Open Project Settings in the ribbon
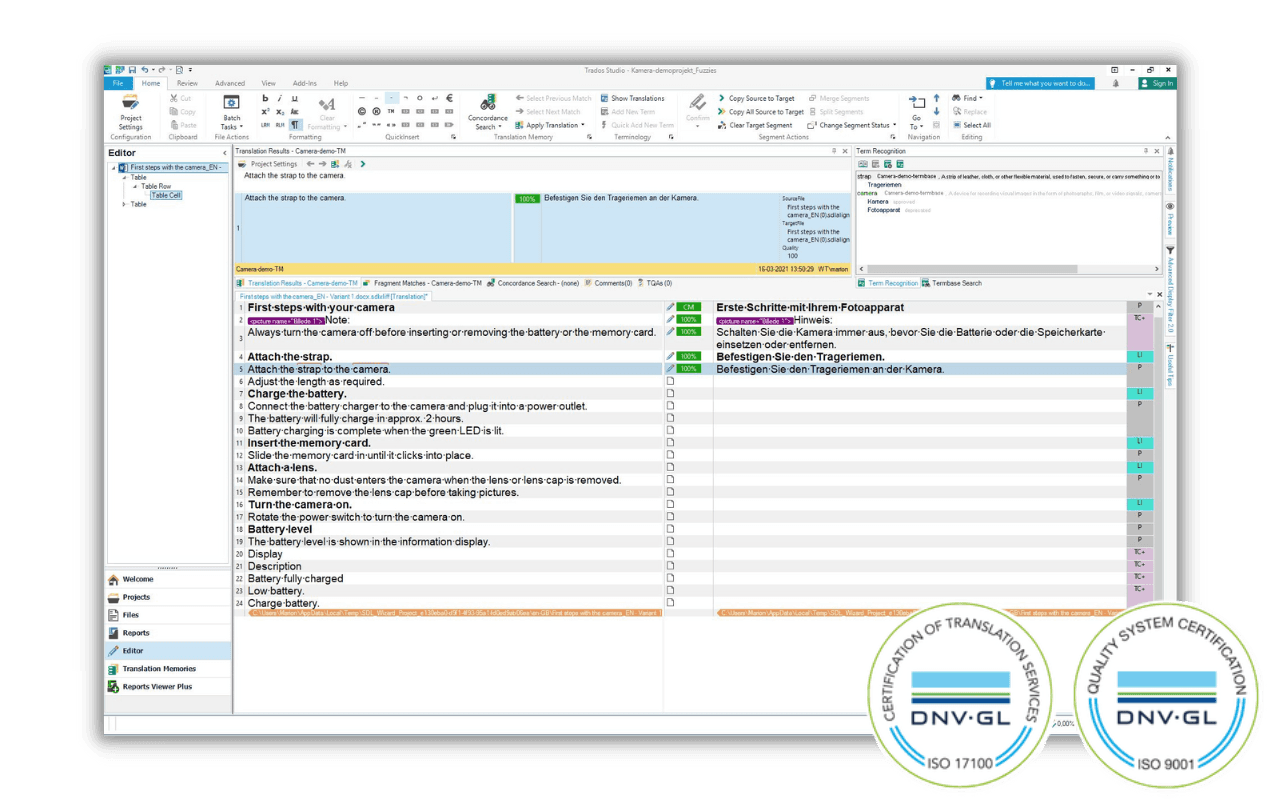This screenshot has height=800, width=1280. 130,112
